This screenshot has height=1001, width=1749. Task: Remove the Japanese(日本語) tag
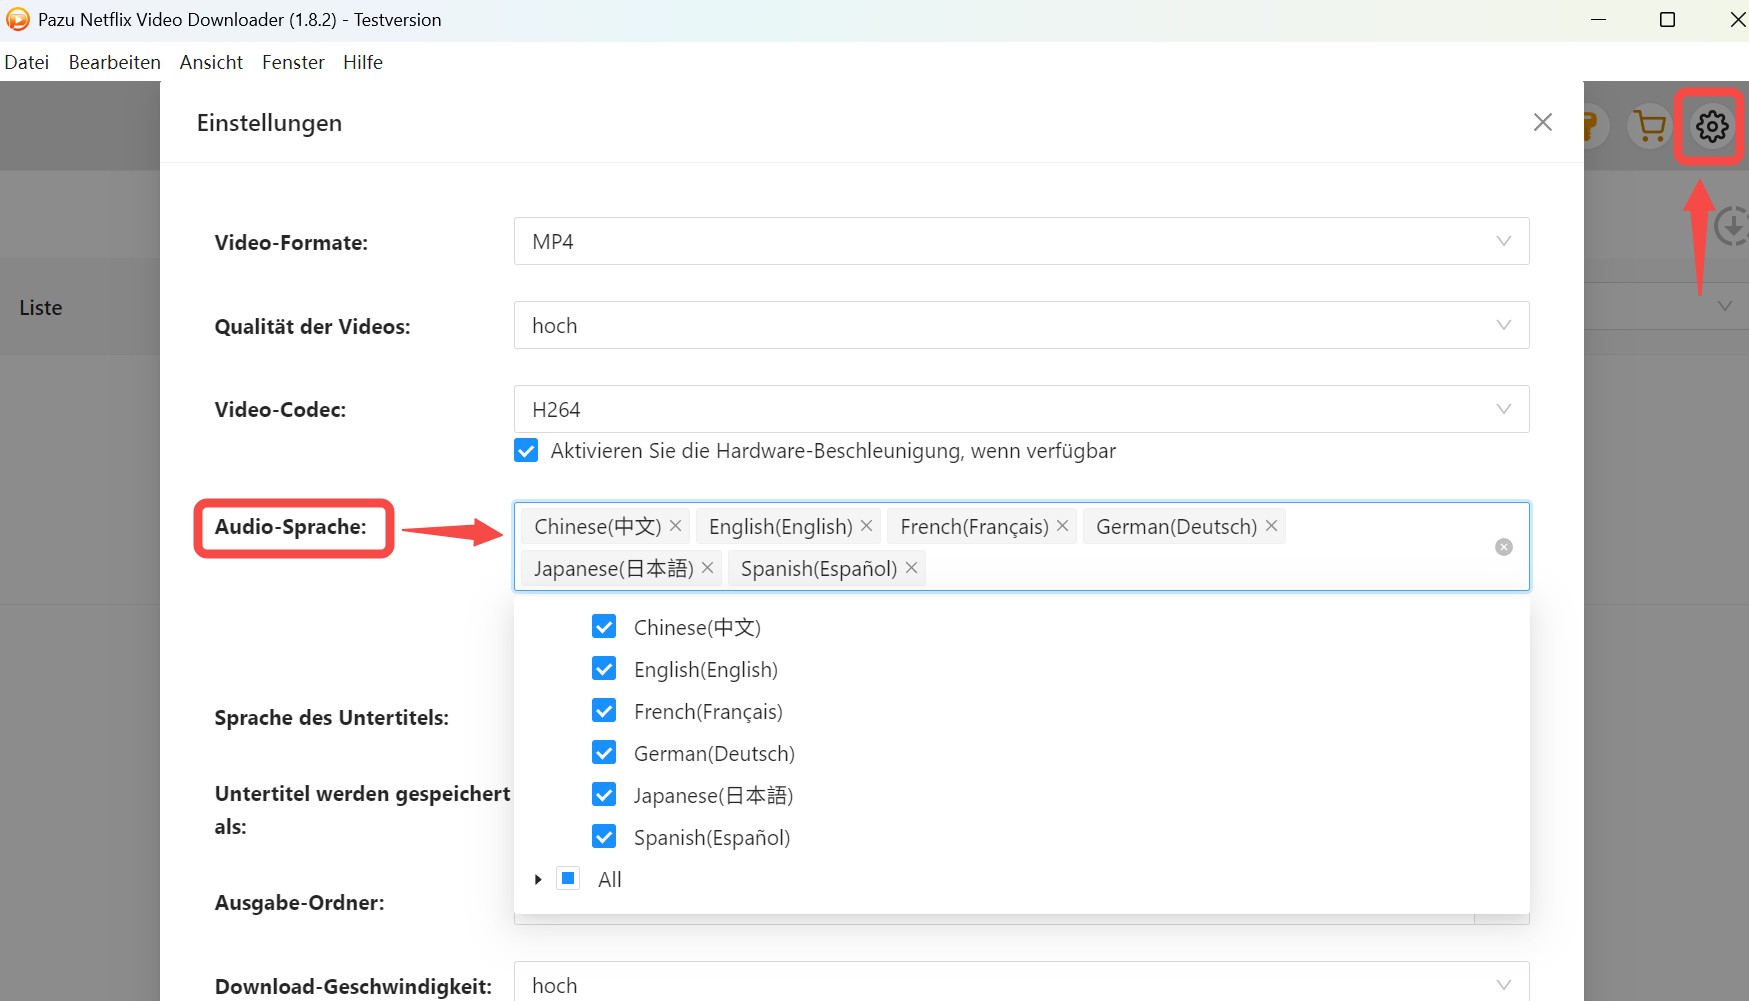pyautogui.click(x=708, y=568)
